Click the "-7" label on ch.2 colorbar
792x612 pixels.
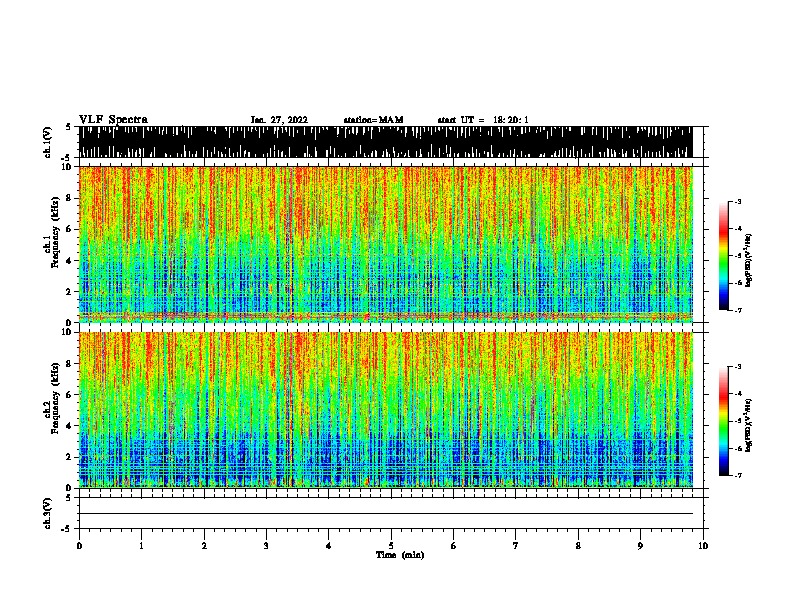click(x=737, y=476)
